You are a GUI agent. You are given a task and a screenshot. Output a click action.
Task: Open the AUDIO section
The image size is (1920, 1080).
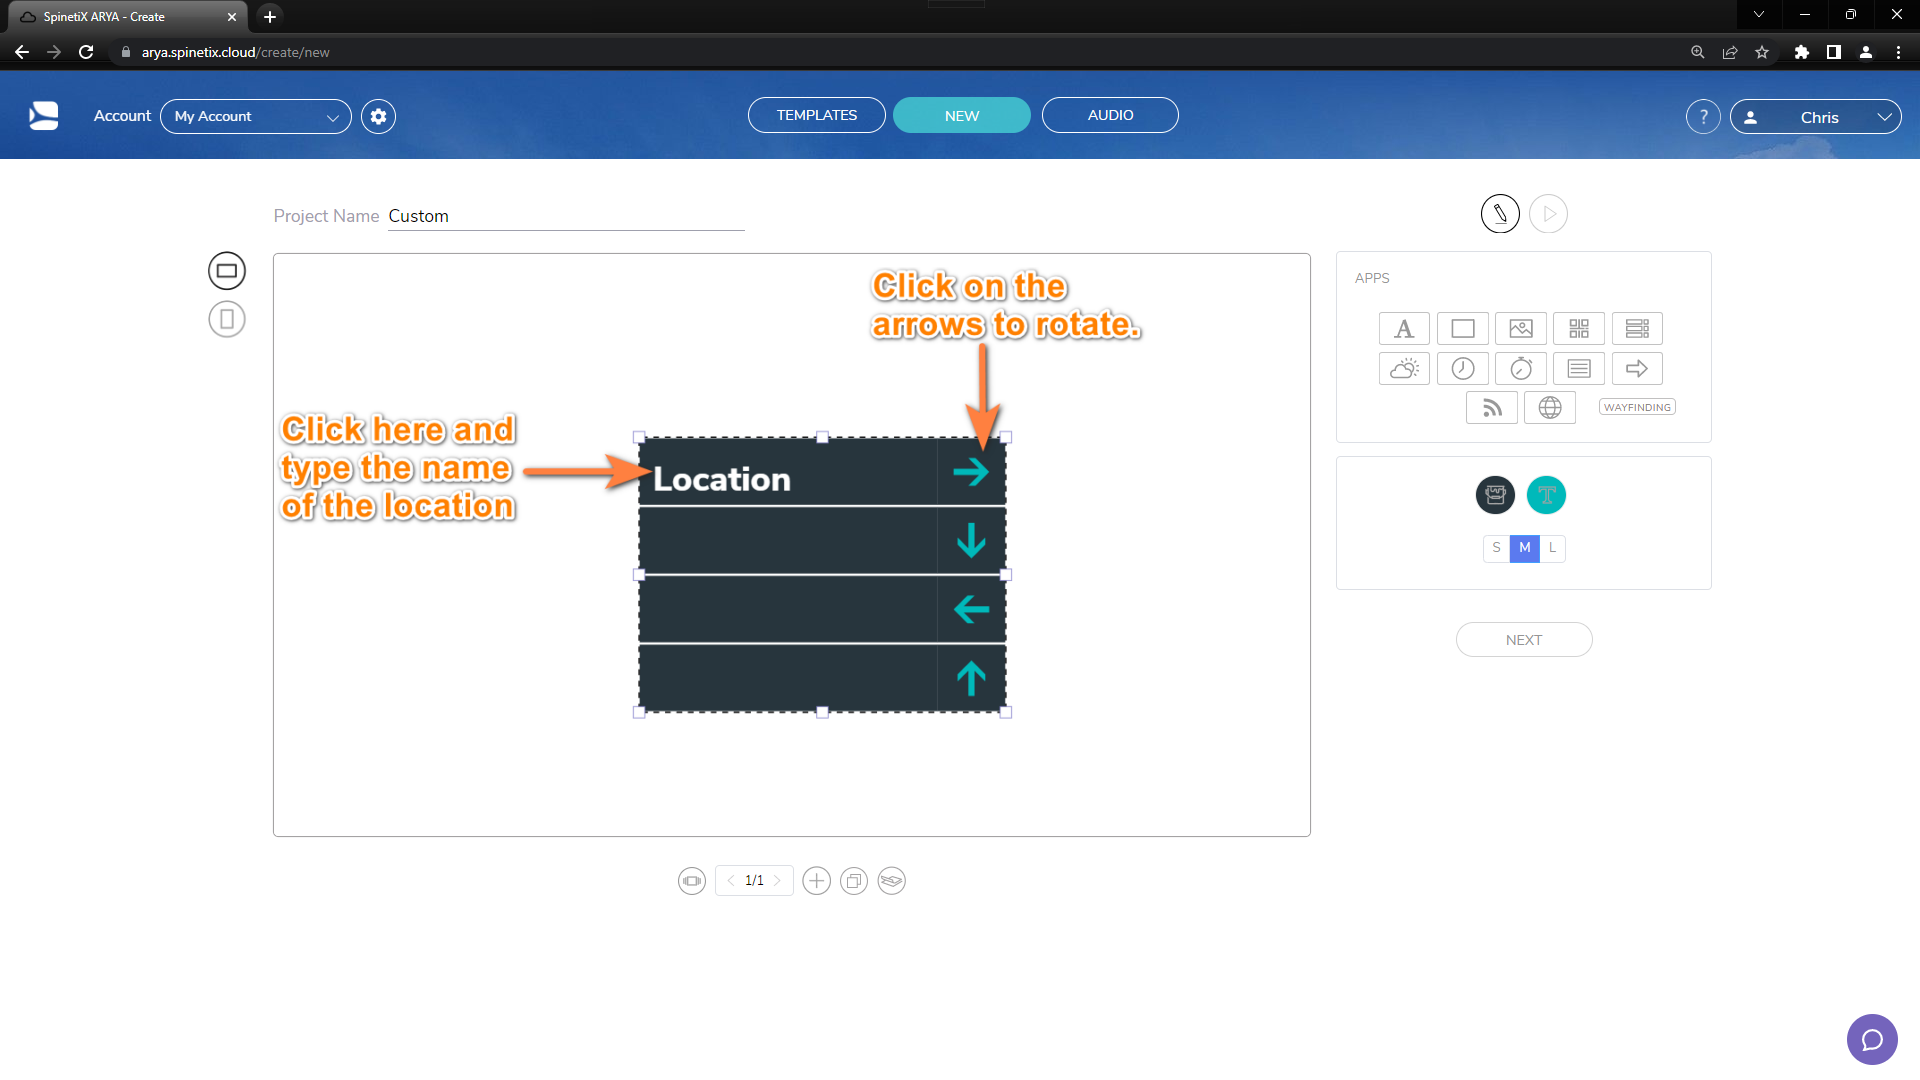pos(1110,114)
